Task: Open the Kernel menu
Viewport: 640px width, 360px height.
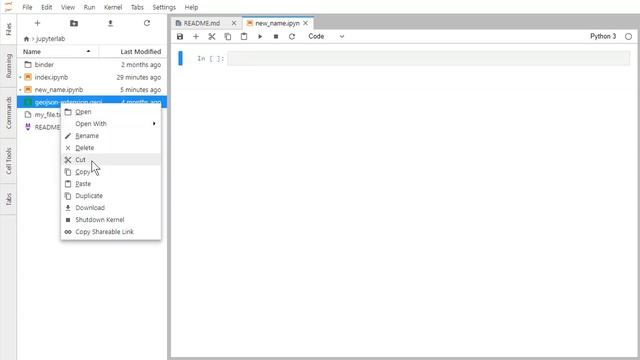Action: pos(113,7)
